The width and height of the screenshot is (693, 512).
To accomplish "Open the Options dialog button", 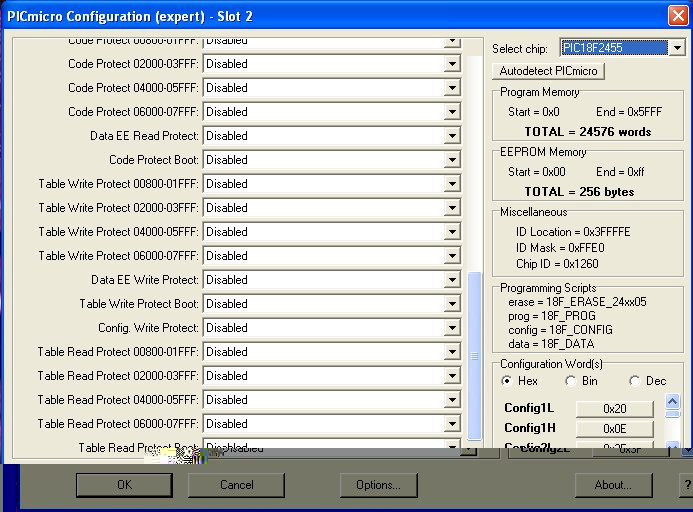I will pos(378,485).
